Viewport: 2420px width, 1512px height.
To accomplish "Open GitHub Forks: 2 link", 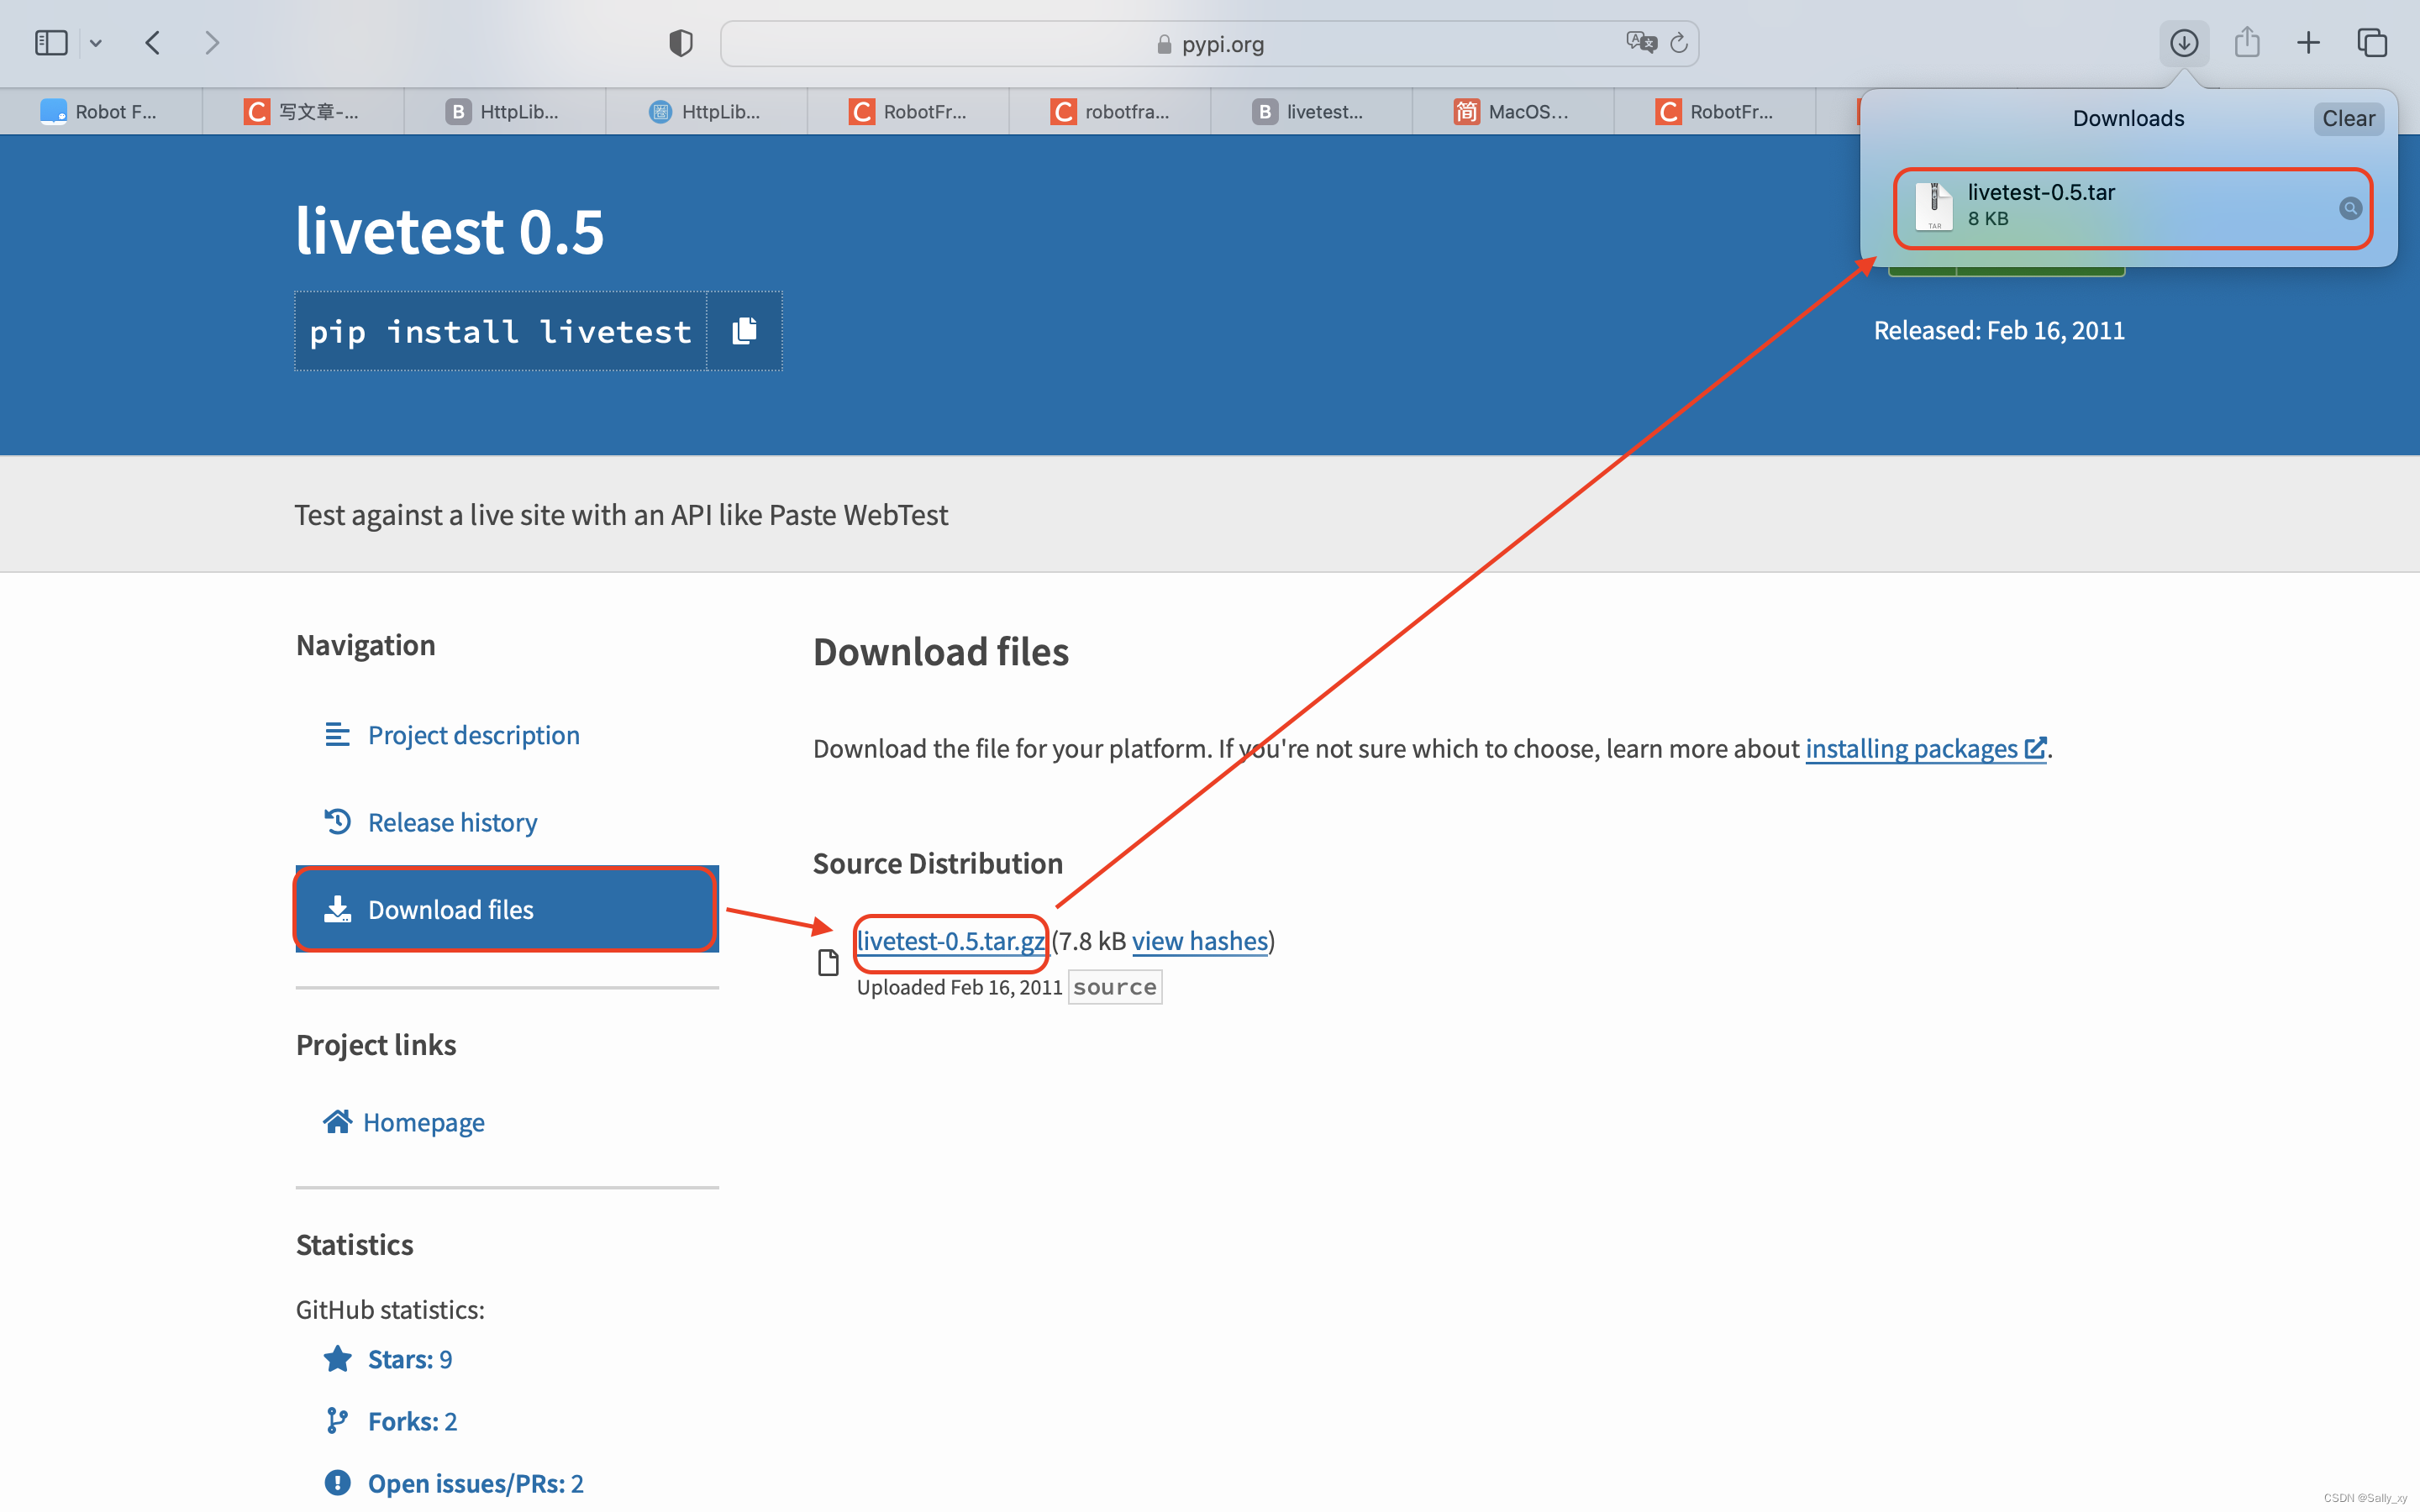I will point(412,1421).
